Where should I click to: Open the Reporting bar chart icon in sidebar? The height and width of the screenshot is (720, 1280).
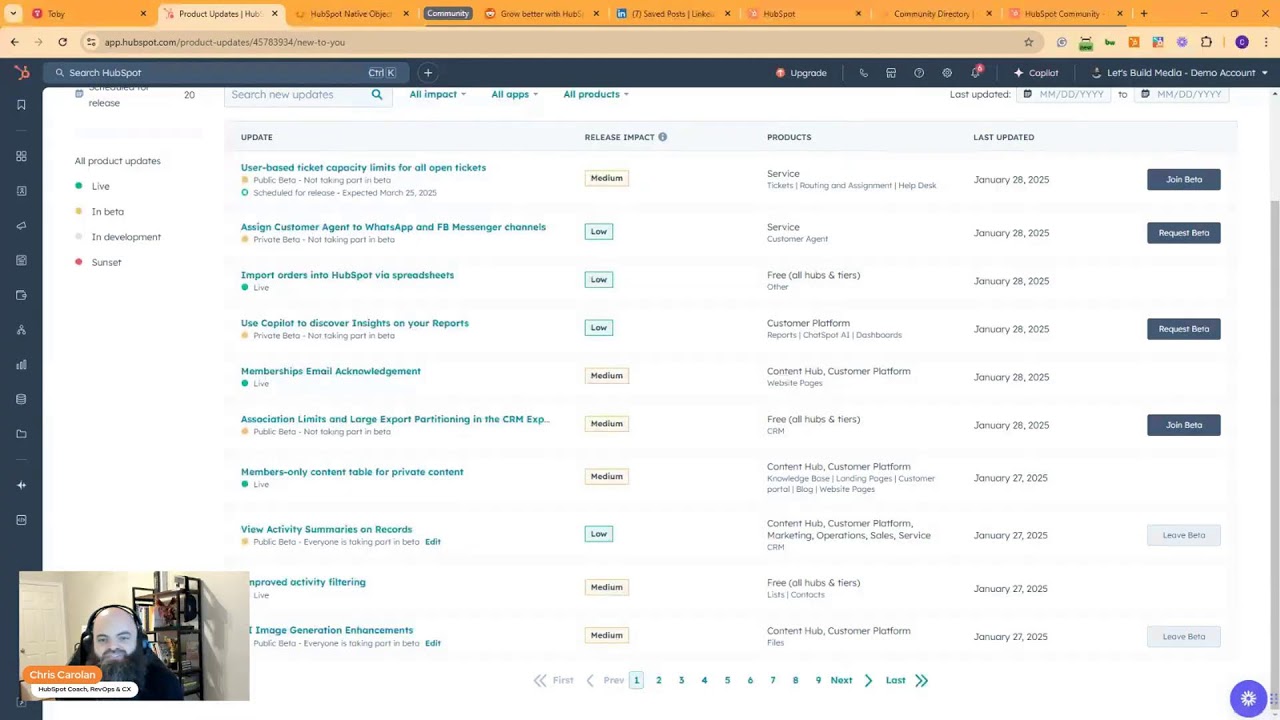pyautogui.click(x=21, y=365)
